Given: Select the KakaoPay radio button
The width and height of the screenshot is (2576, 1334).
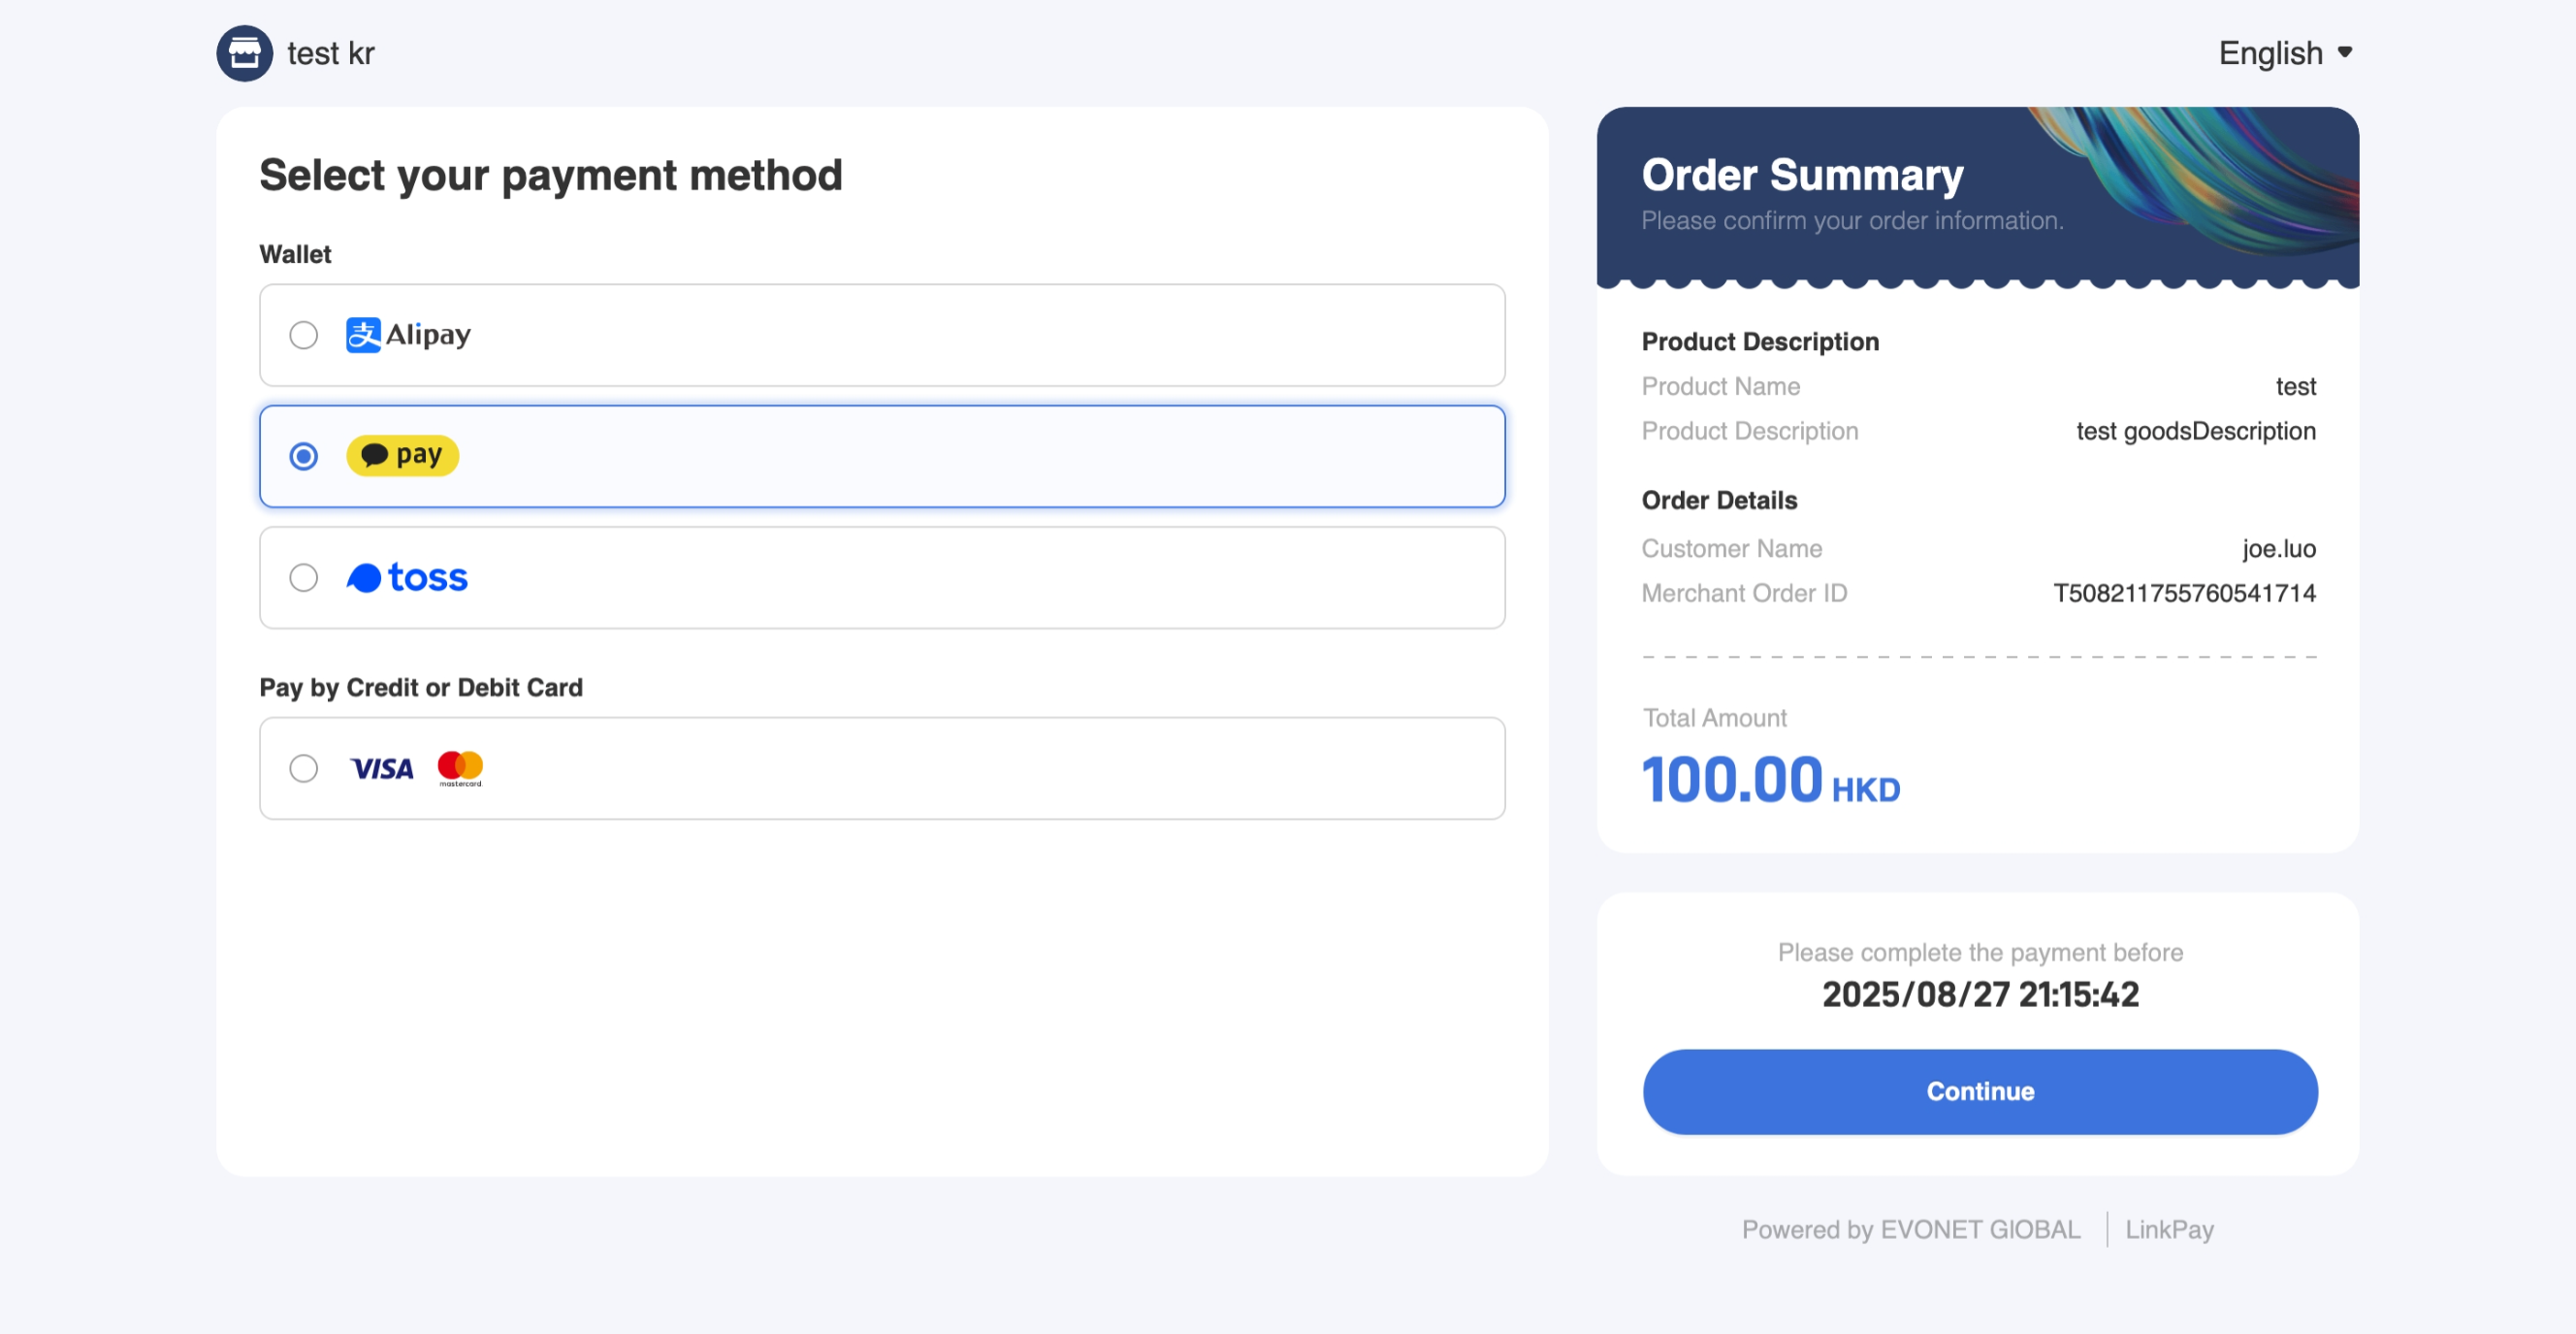Looking at the screenshot, I should 304,457.
